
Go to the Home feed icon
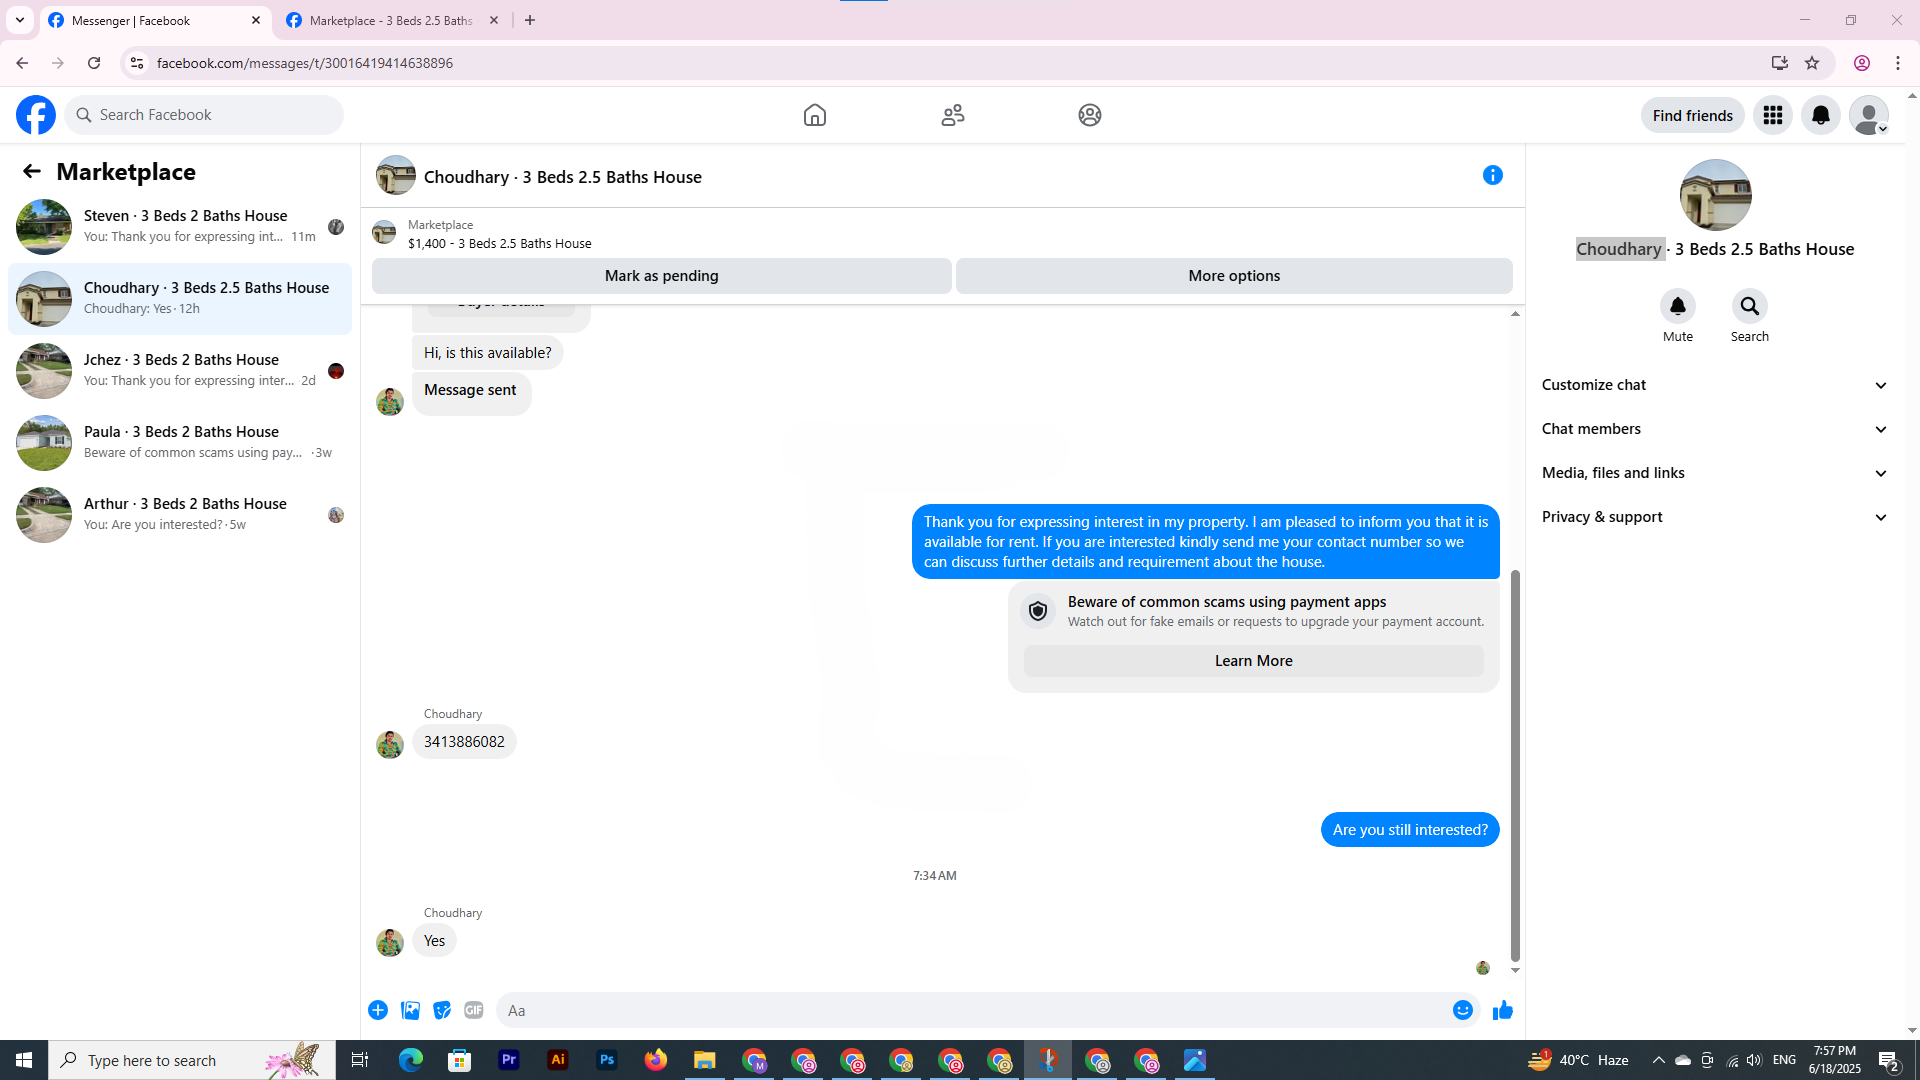[x=815, y=115]
